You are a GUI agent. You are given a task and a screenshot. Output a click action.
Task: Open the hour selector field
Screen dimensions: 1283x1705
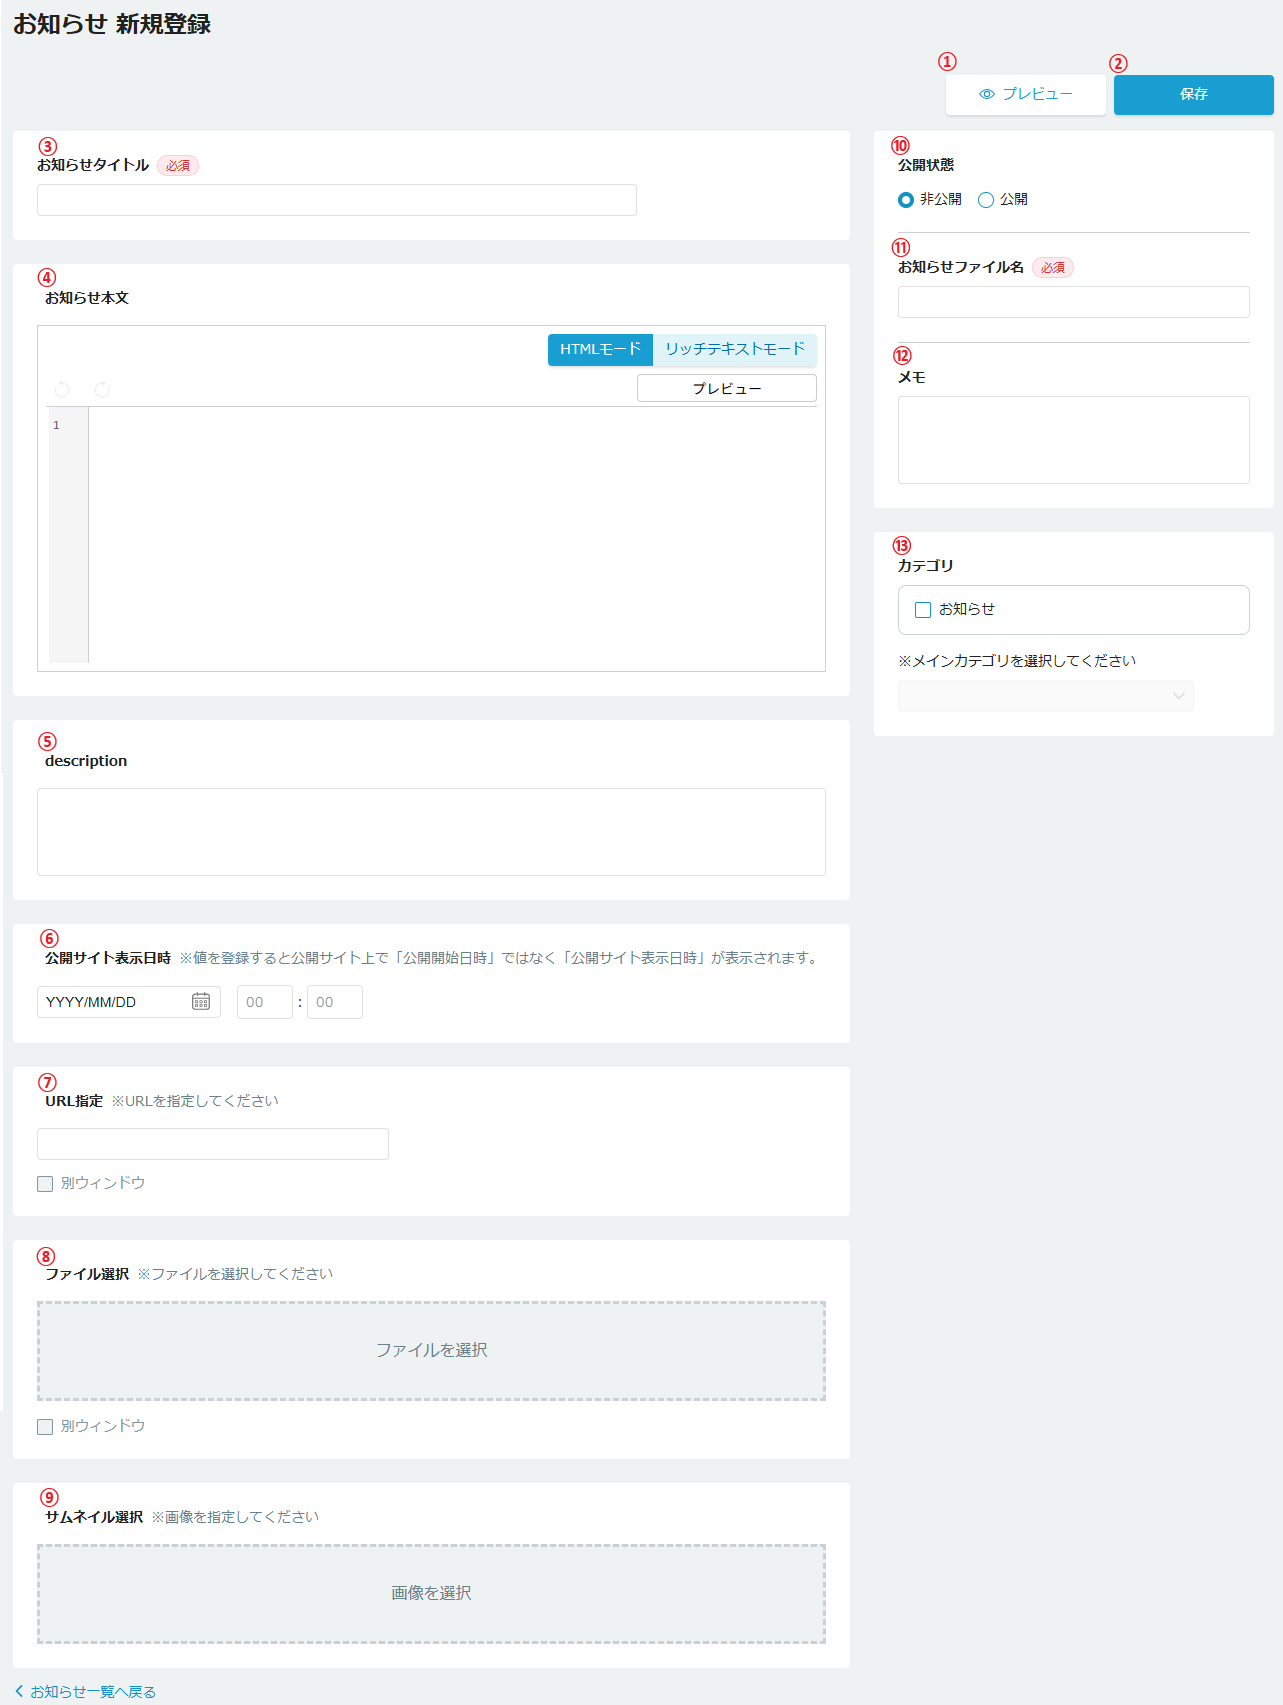(264, 1002)
